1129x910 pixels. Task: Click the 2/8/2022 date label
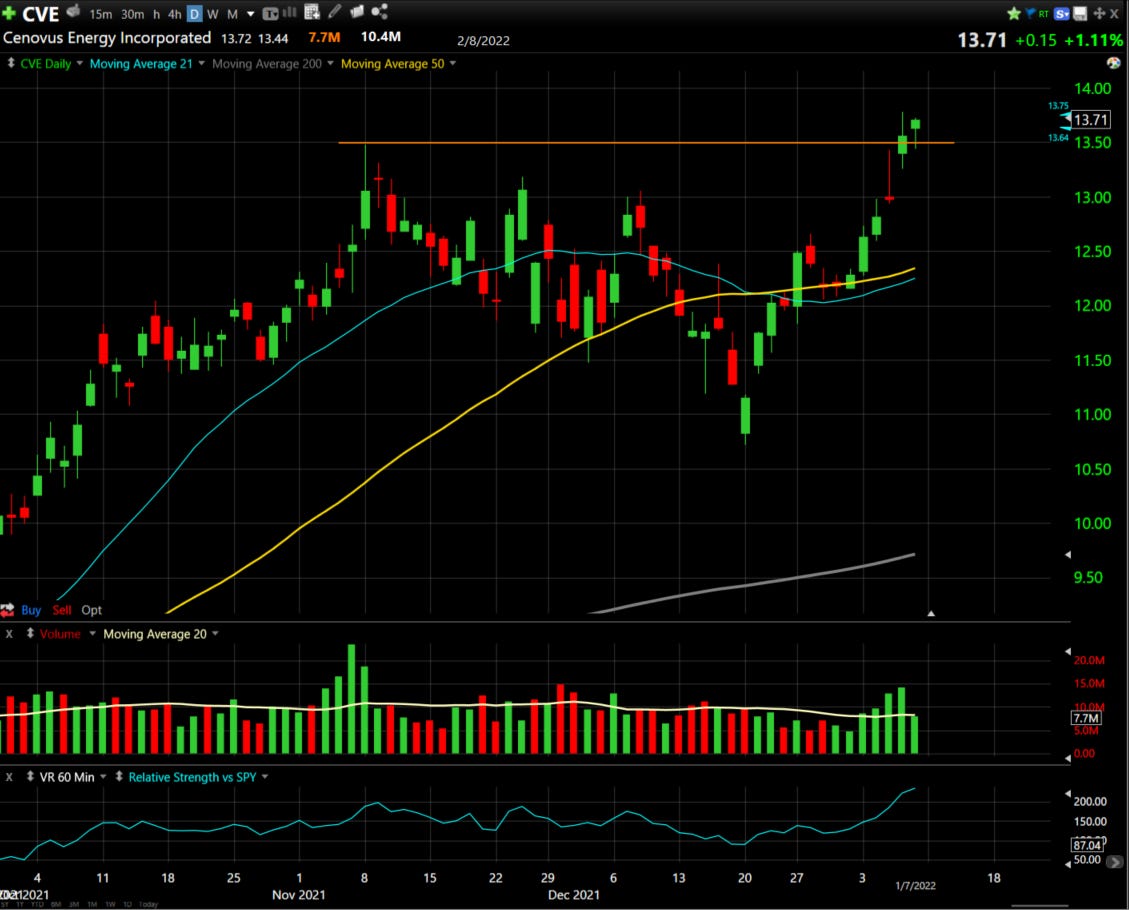(x=483, y=41)
